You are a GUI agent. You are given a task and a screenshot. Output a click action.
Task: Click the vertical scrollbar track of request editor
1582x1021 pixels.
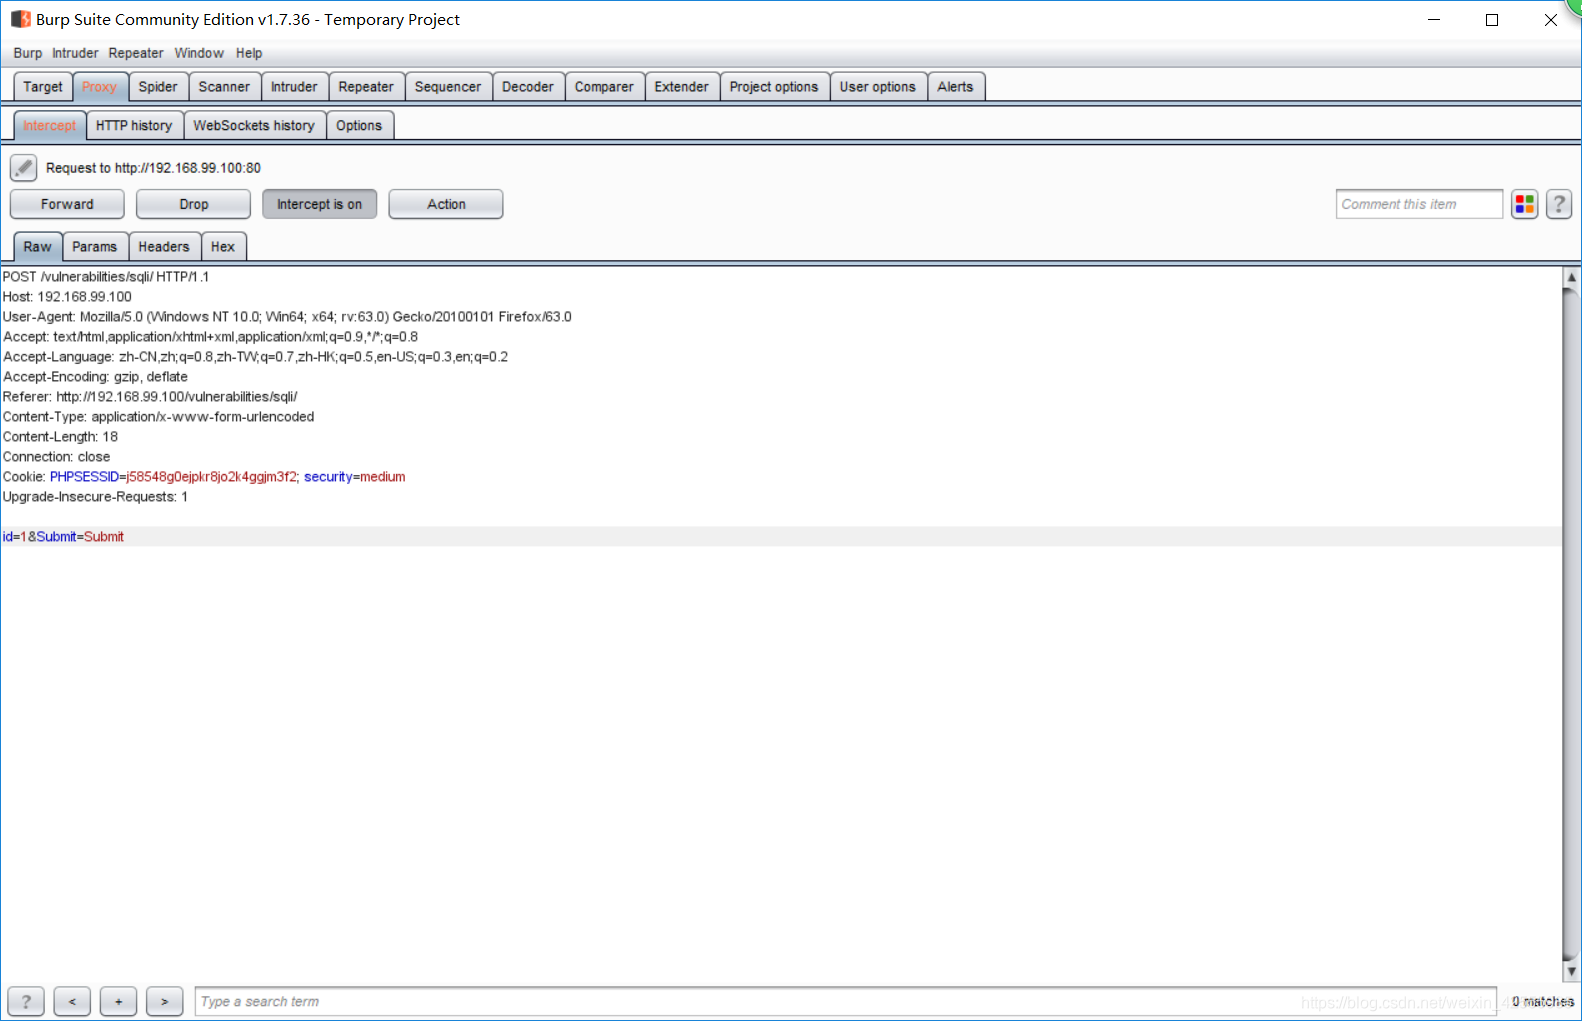pos(1572,624)
